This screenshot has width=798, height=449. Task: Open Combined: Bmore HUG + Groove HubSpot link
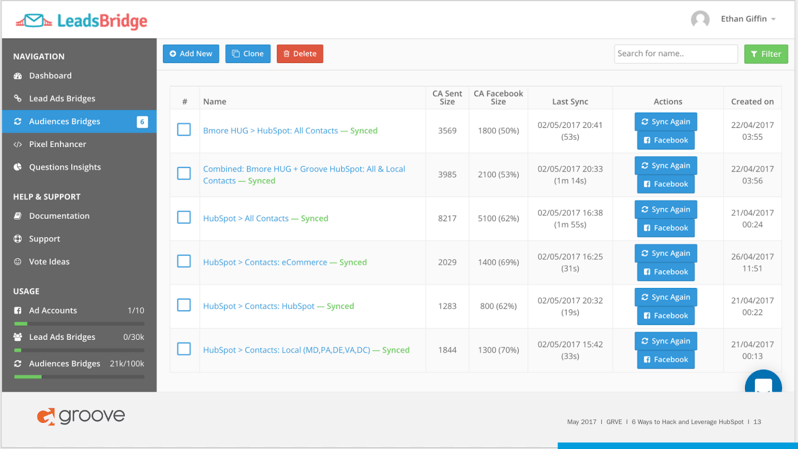coord(304,175)
